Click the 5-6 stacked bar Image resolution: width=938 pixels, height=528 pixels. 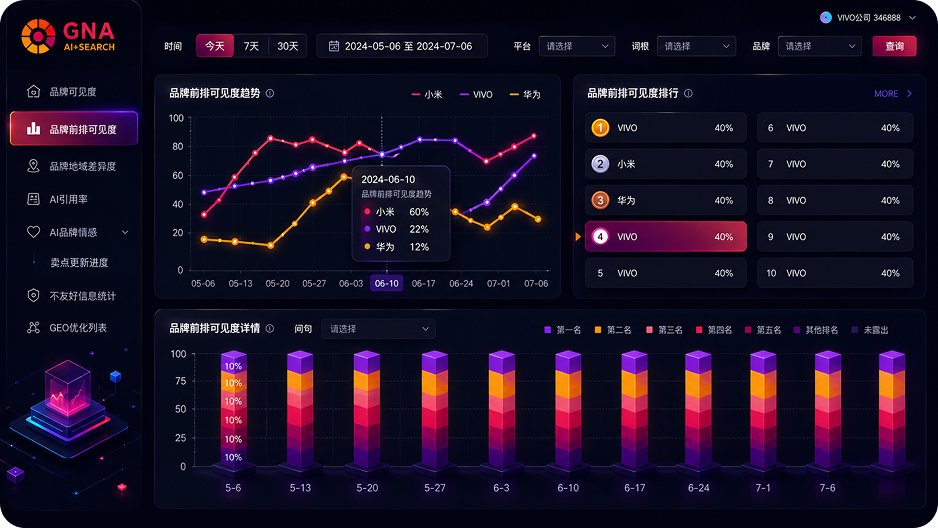pyautogui.click(x=233, y=410)
